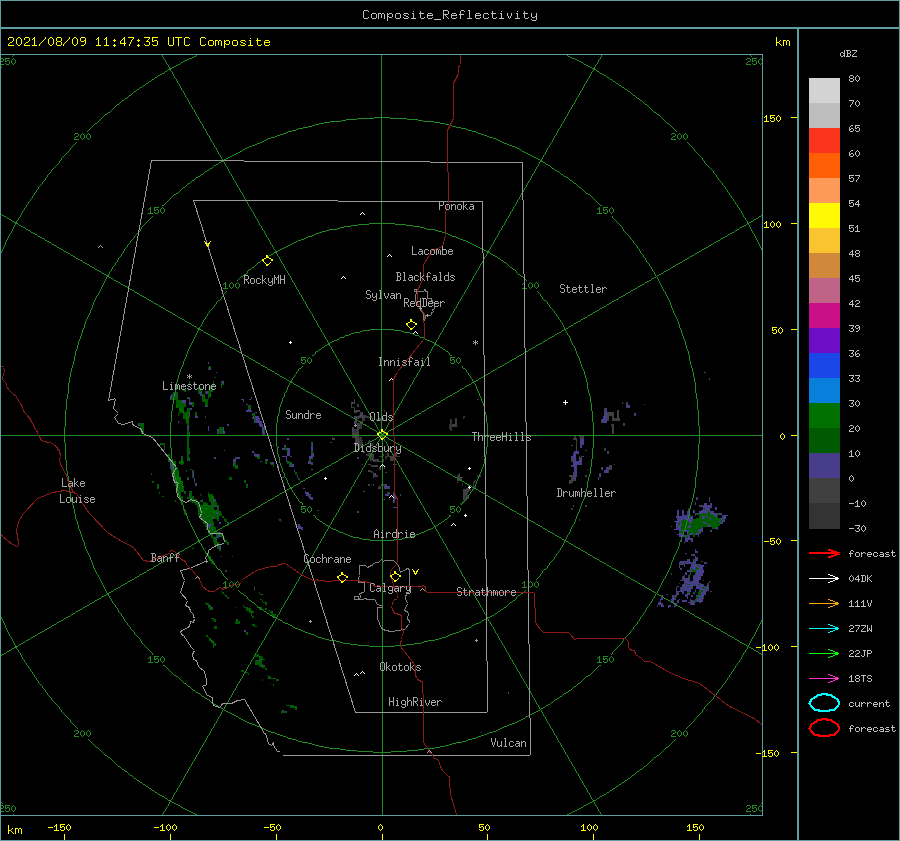Select the lightest gray 80 dBZ swatch
Viewport: 900px width, 841px height.
click(x=824, y=91)
